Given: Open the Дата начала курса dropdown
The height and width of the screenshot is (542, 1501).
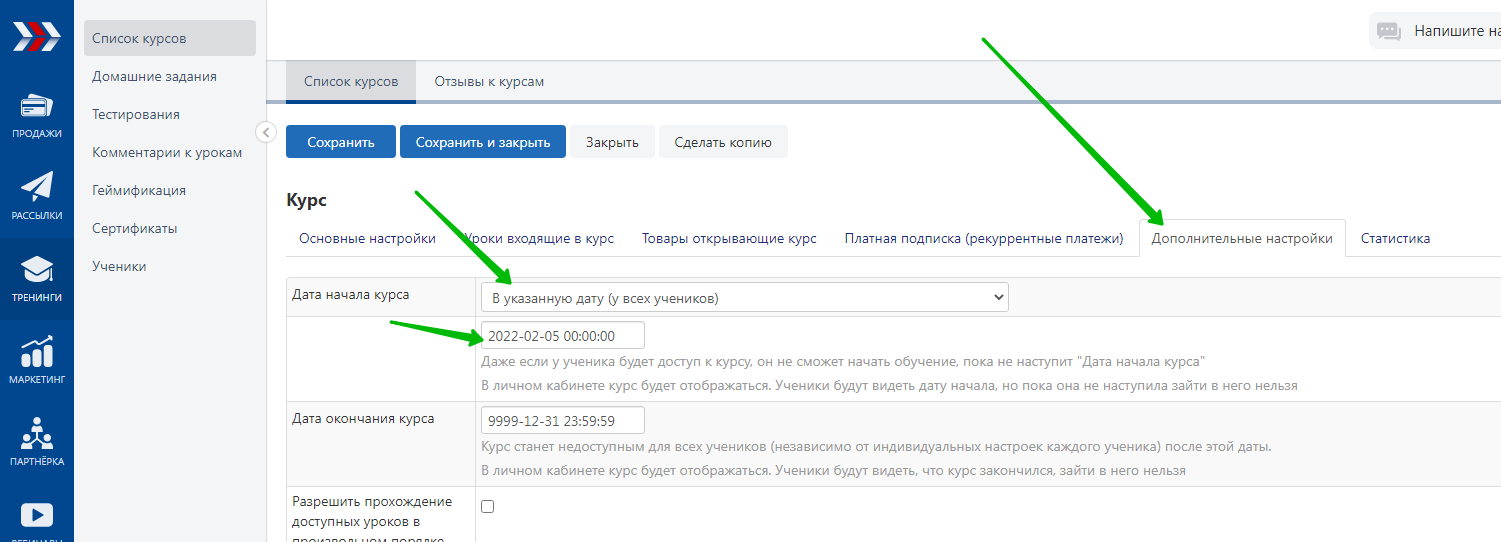Looking at the screenshot, I should click(744, 297).
